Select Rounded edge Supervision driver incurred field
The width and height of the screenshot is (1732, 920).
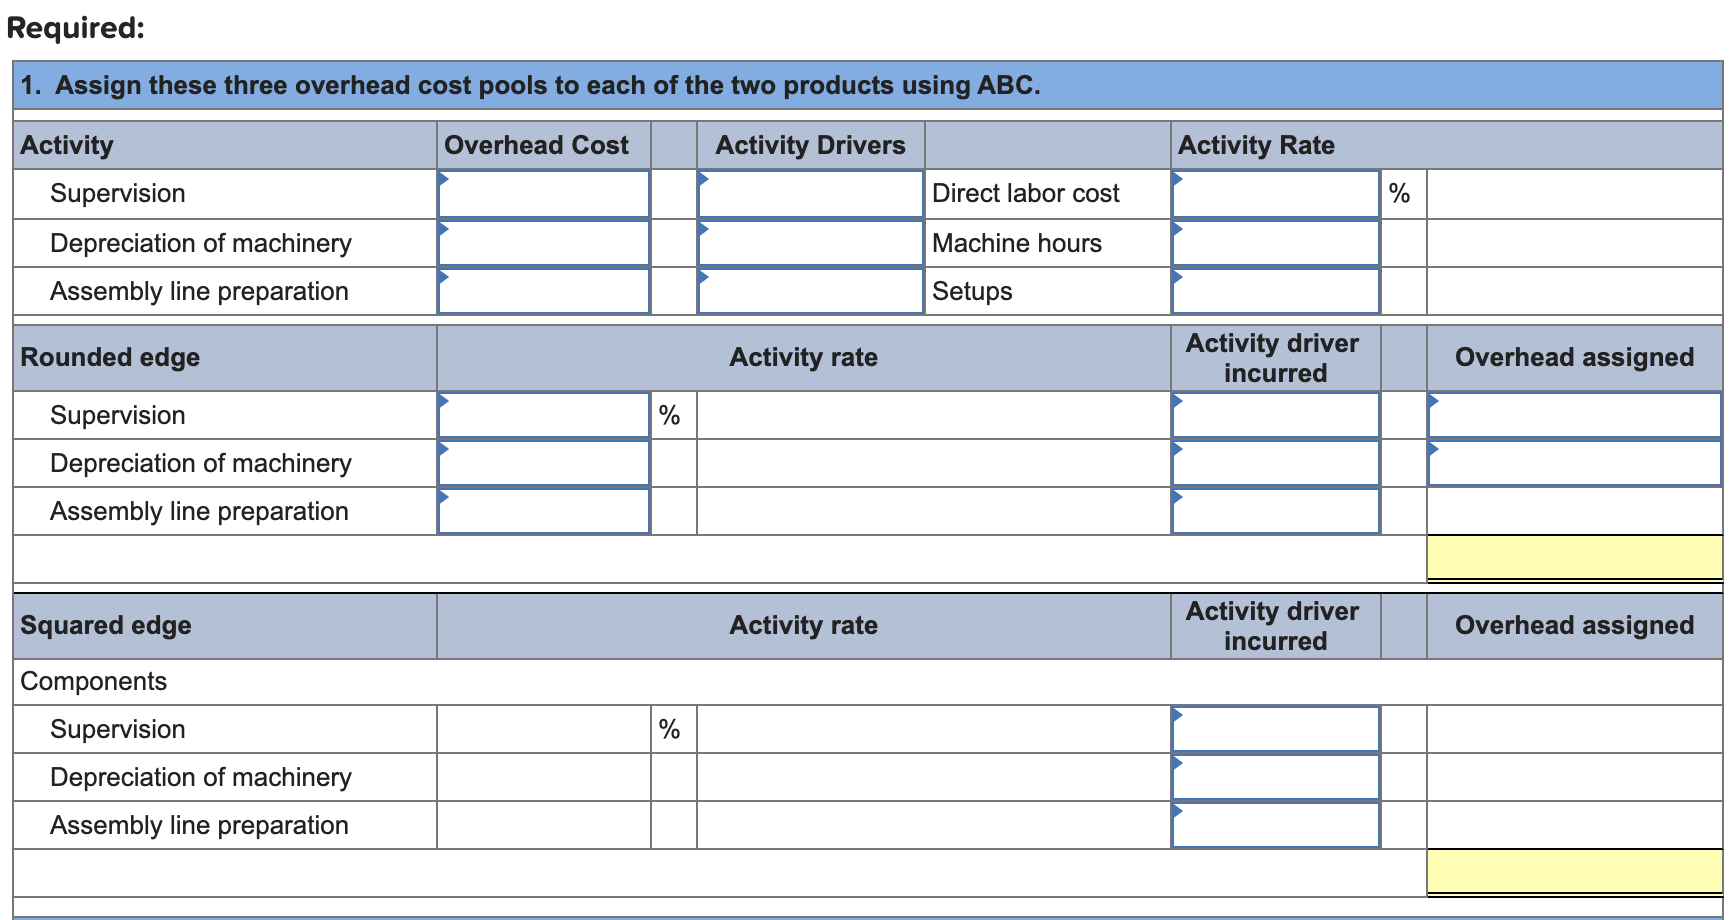[x=1276, y=415]
